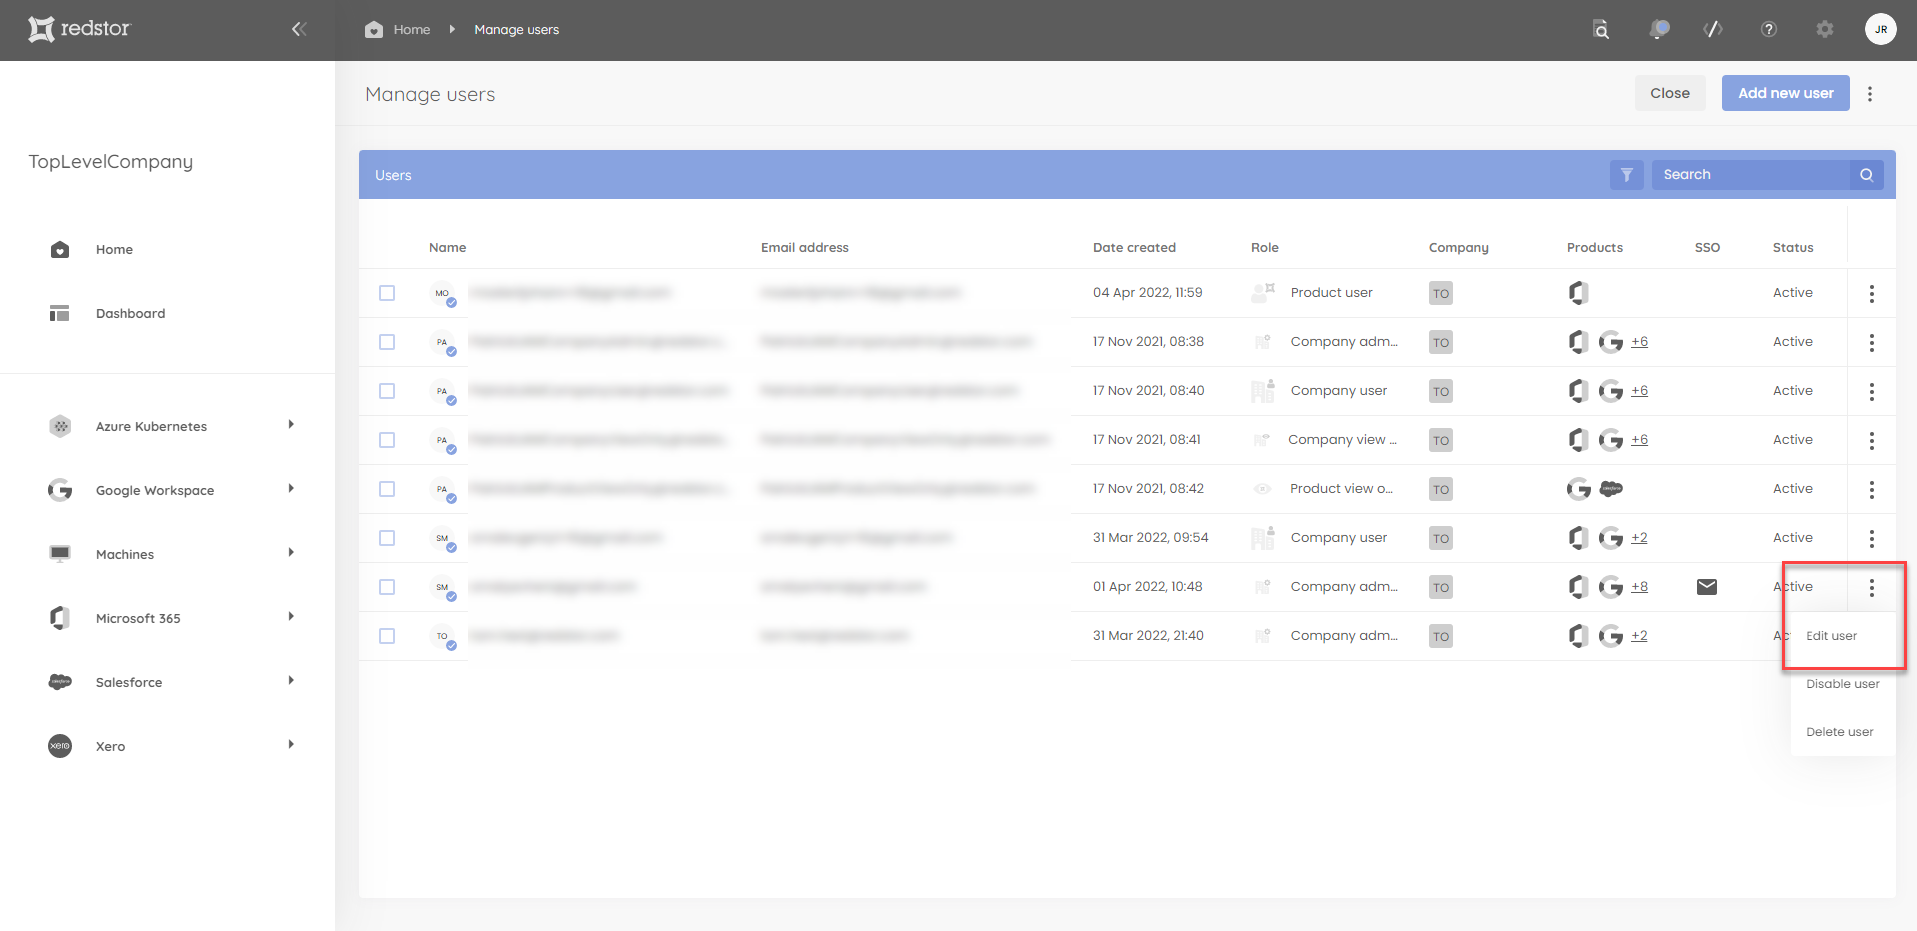Show +8 more products in the 01 Apr 2022 row
1917x931 pixels.
(x=1639, y=587)
